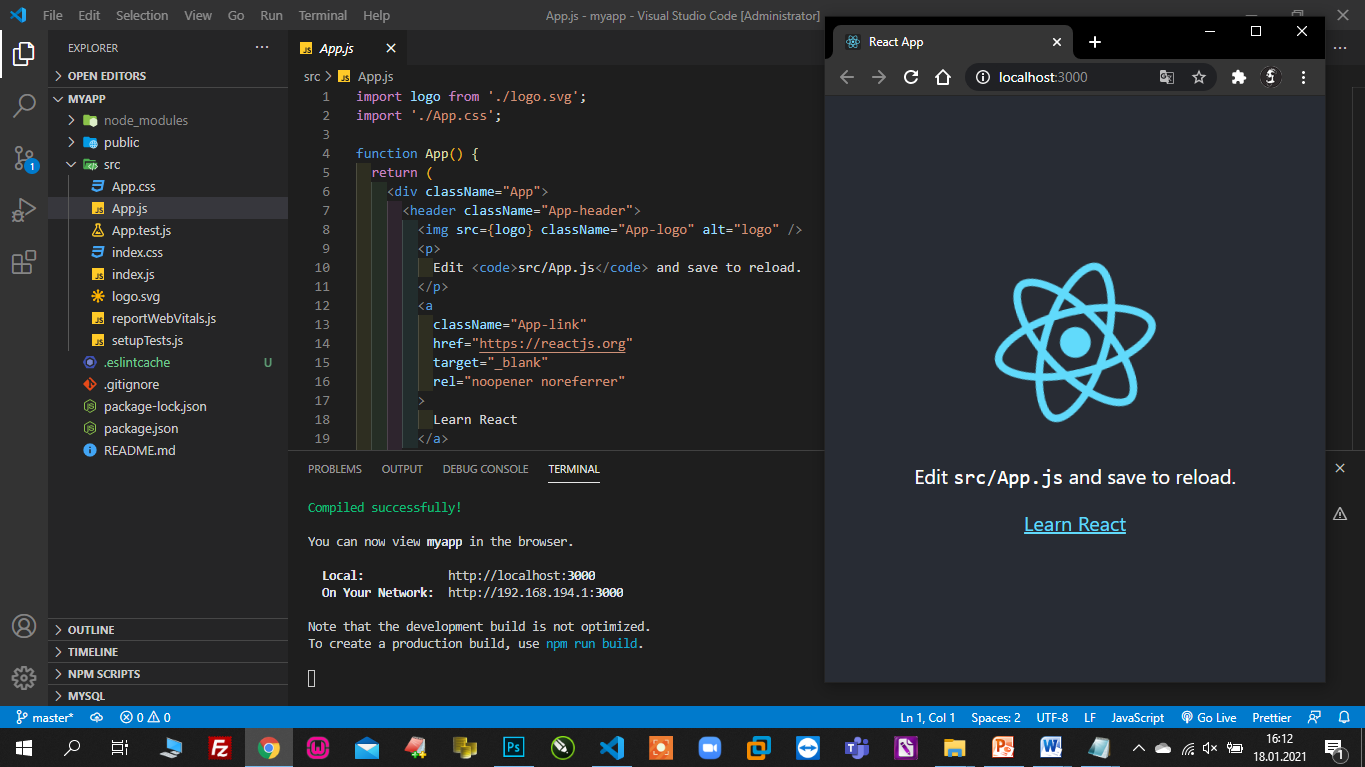Switch to the PROBLEMS tab
1365x767 pixels.
coord(334,469)
